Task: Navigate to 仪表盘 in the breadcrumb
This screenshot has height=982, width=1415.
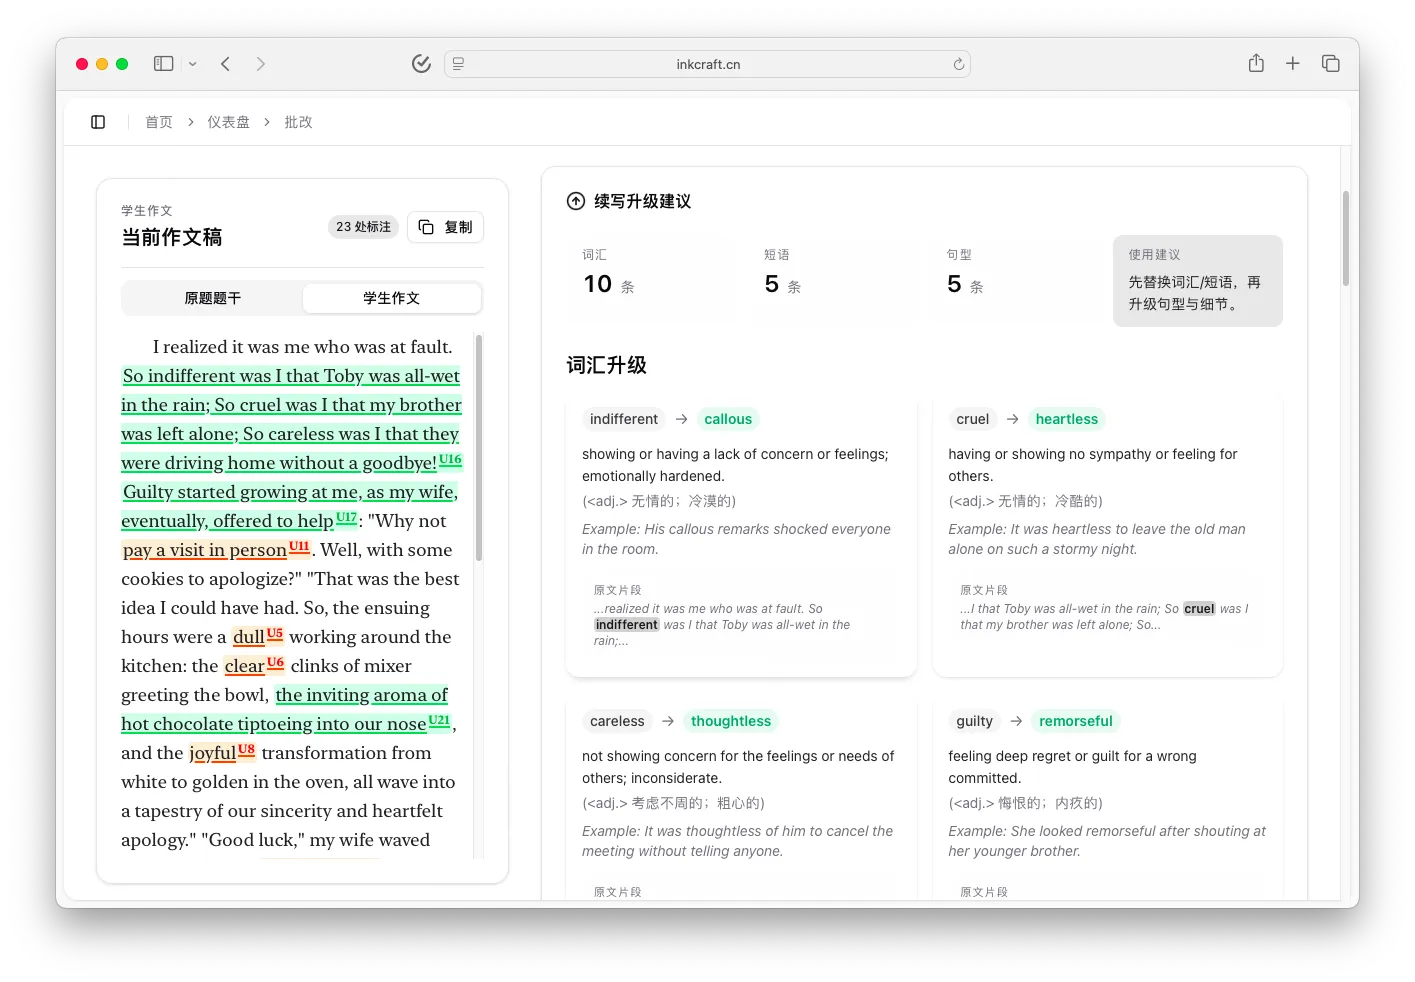Action: [x=229, y=121]
